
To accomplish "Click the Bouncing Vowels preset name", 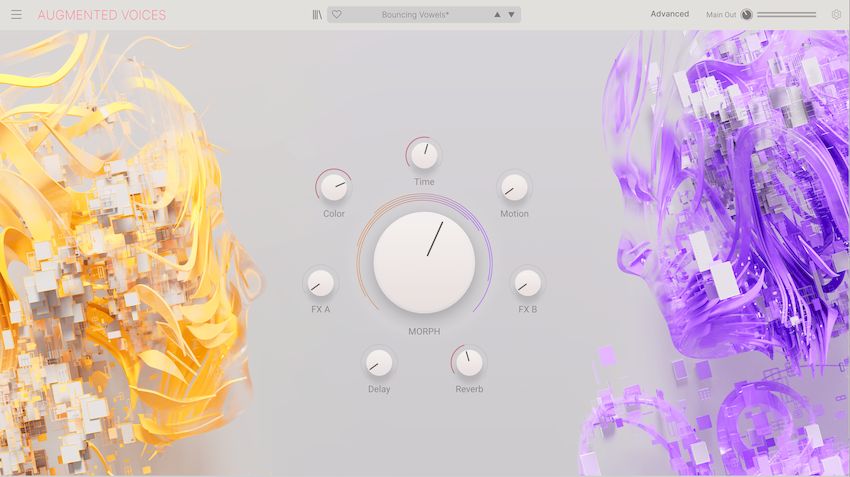I will tap(415, 15).
